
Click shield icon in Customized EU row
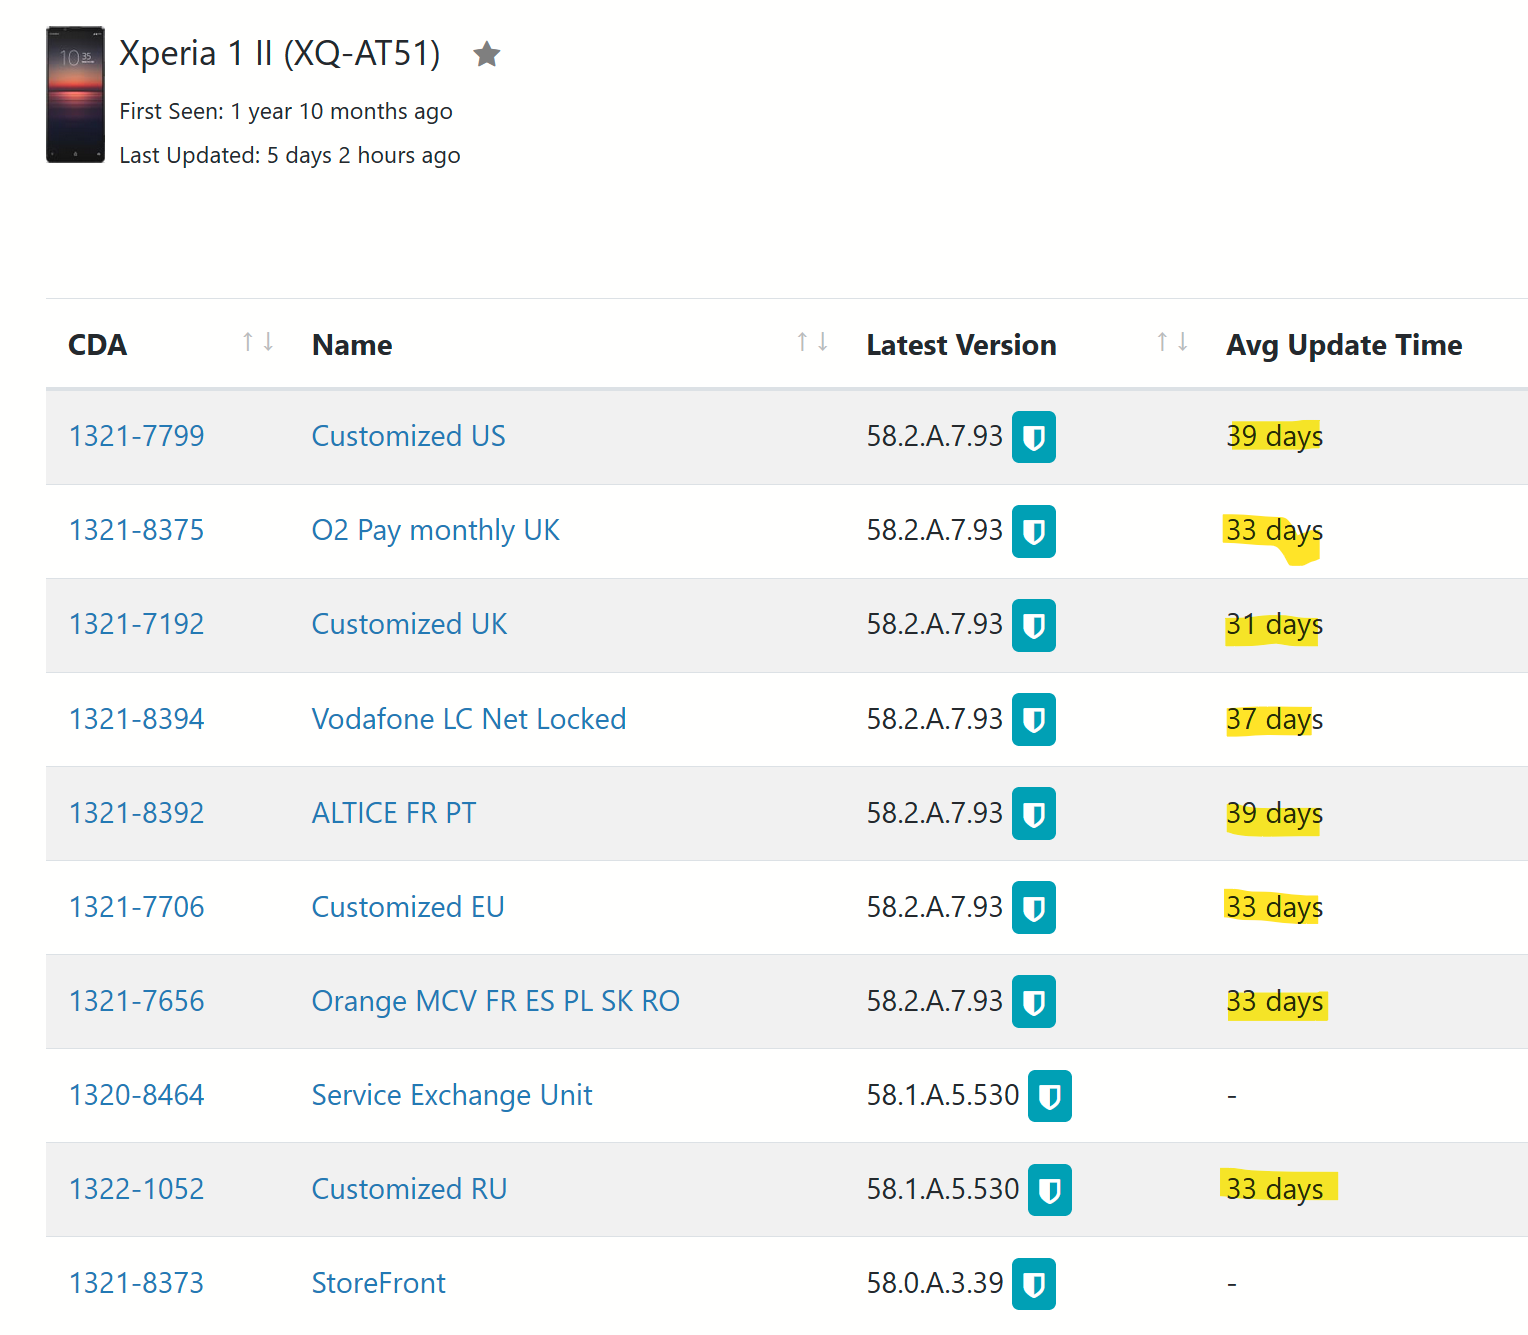coord(1034,907)
